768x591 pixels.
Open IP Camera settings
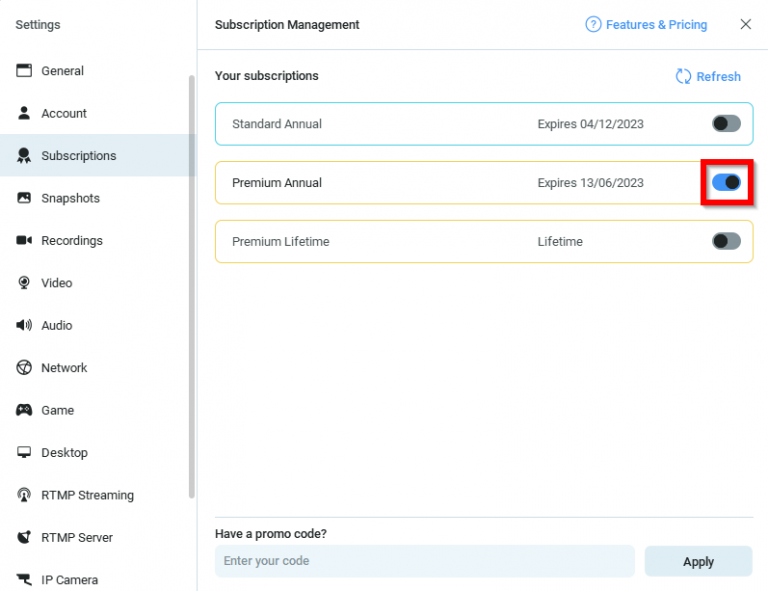69,580
